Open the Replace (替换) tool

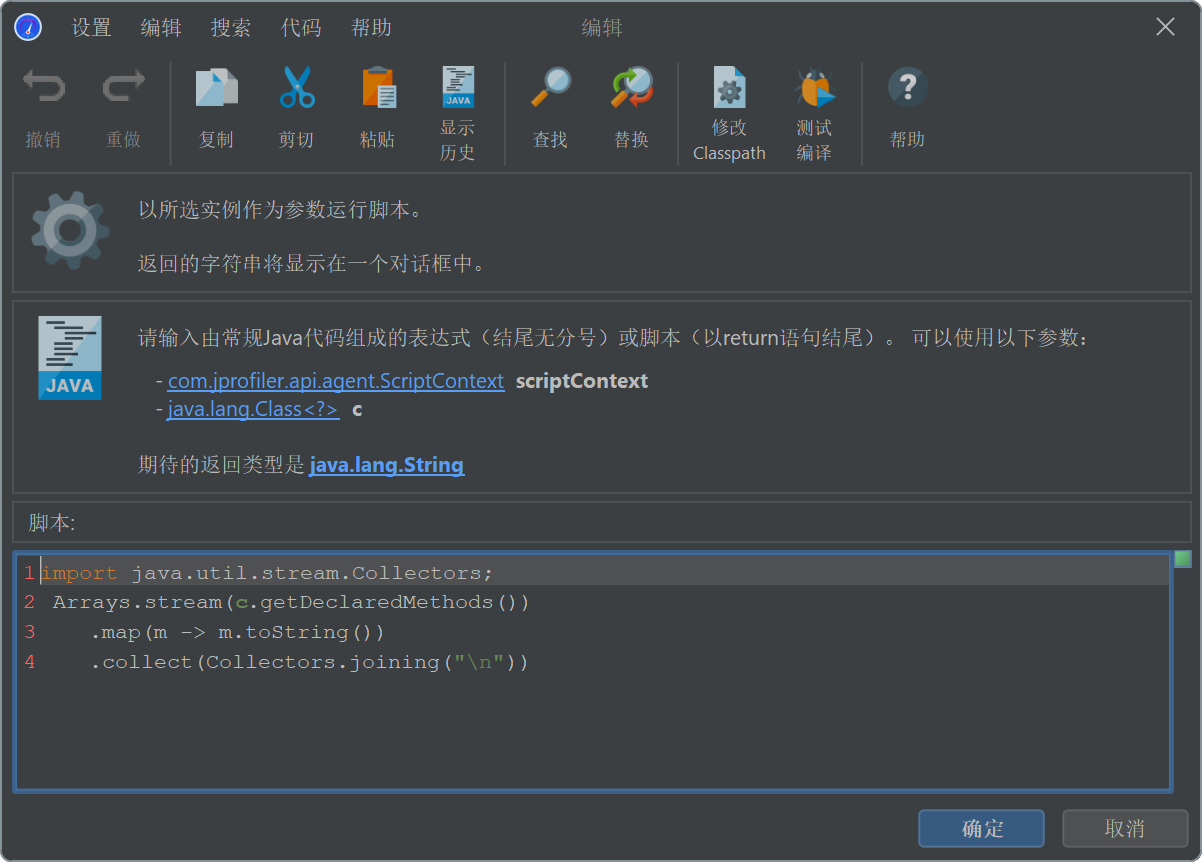pyautogui.click(x=631, y=110)
